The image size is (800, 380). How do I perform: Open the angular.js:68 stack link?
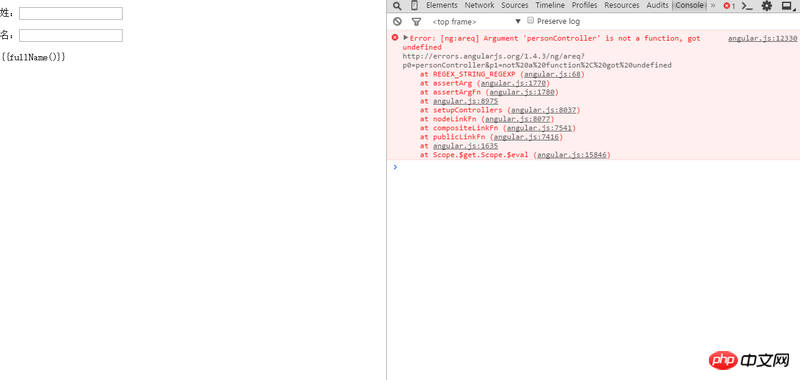click(552, 74)
